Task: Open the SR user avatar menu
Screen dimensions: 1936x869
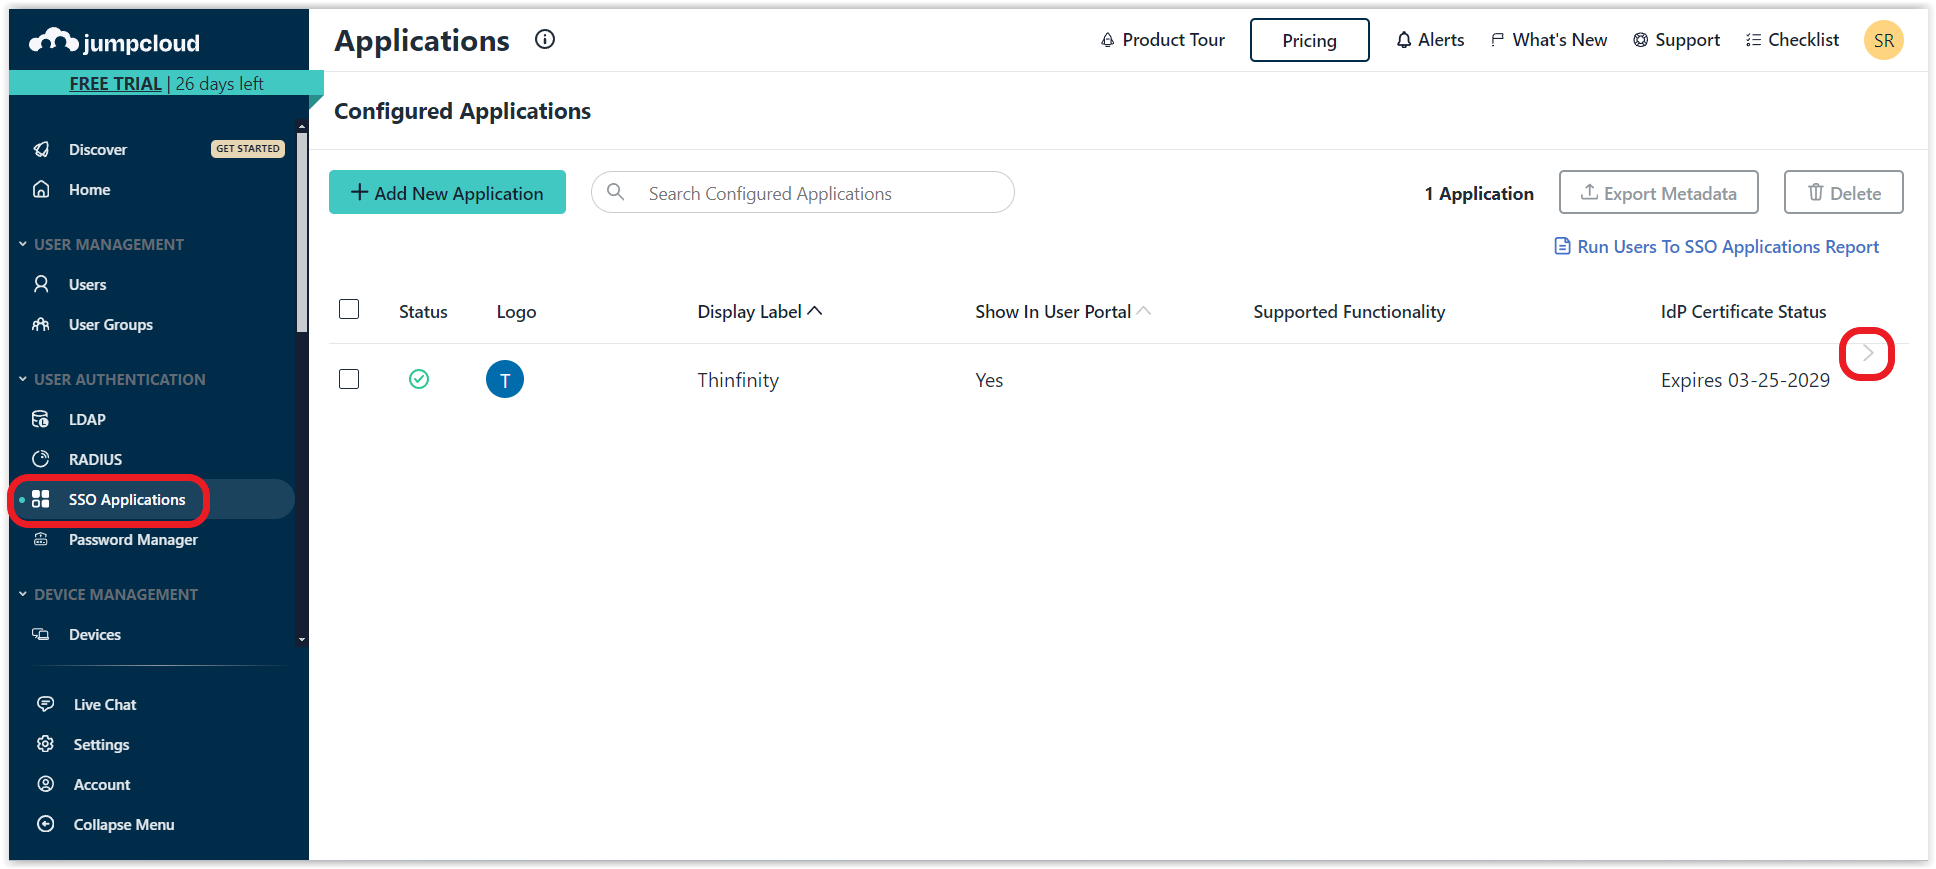Action: 1883,40
